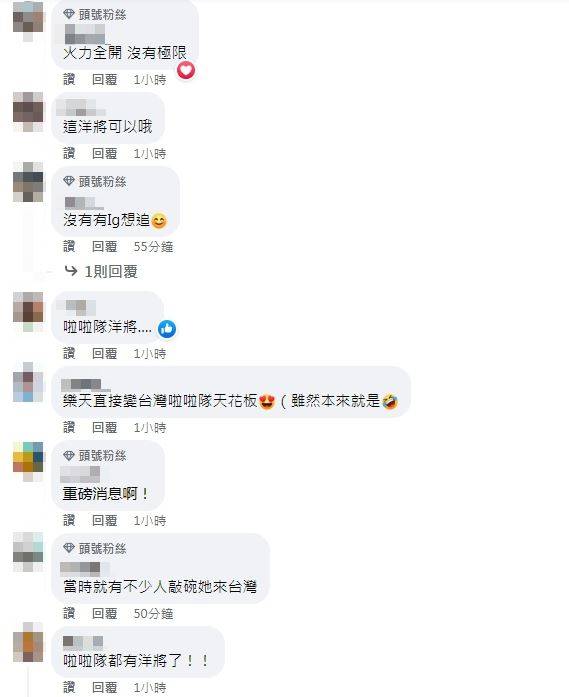
Task: Click the thumbs-up reaction on 啦啦隊洋將.... comment
Action: [x=167, y=329]
